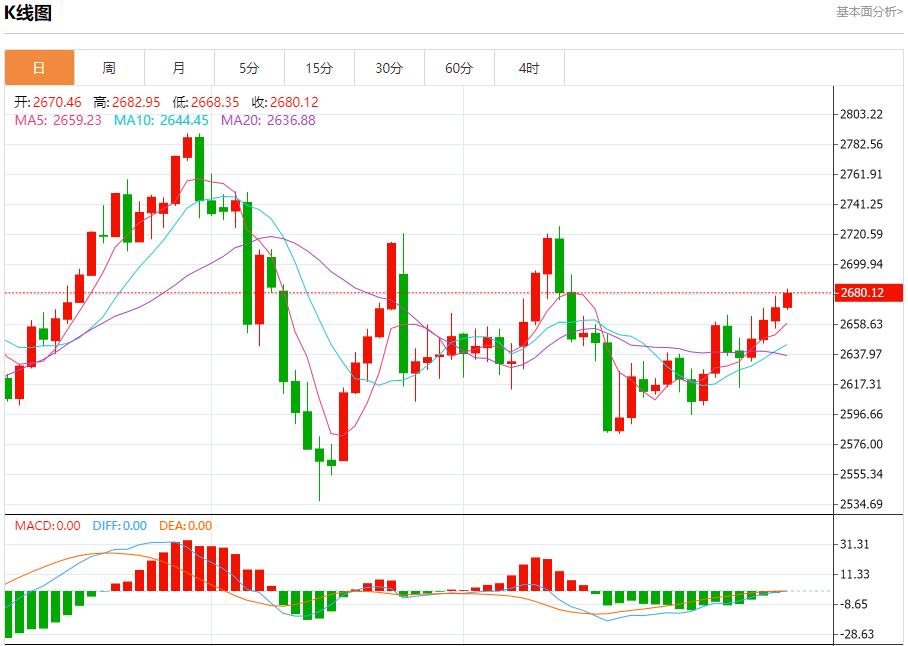Image resolution: width=908 pixels, height=646 pixels.
Task: Show the 30分 interval chart
Action: [389, 68]
